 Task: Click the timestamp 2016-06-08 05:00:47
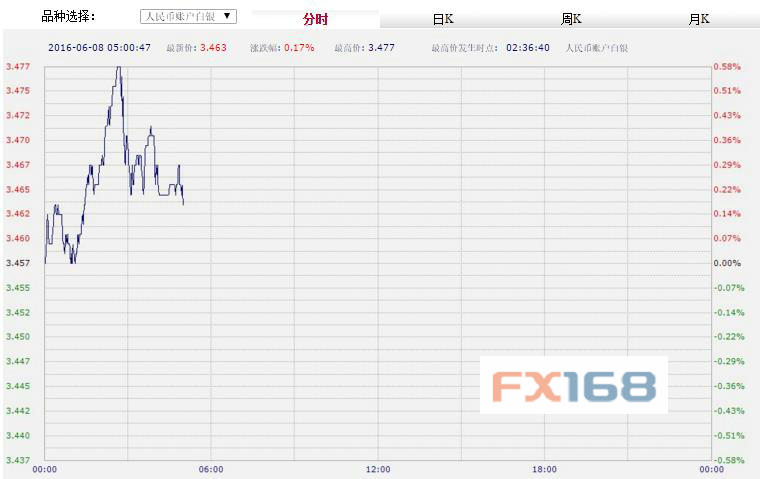(100, 47)
